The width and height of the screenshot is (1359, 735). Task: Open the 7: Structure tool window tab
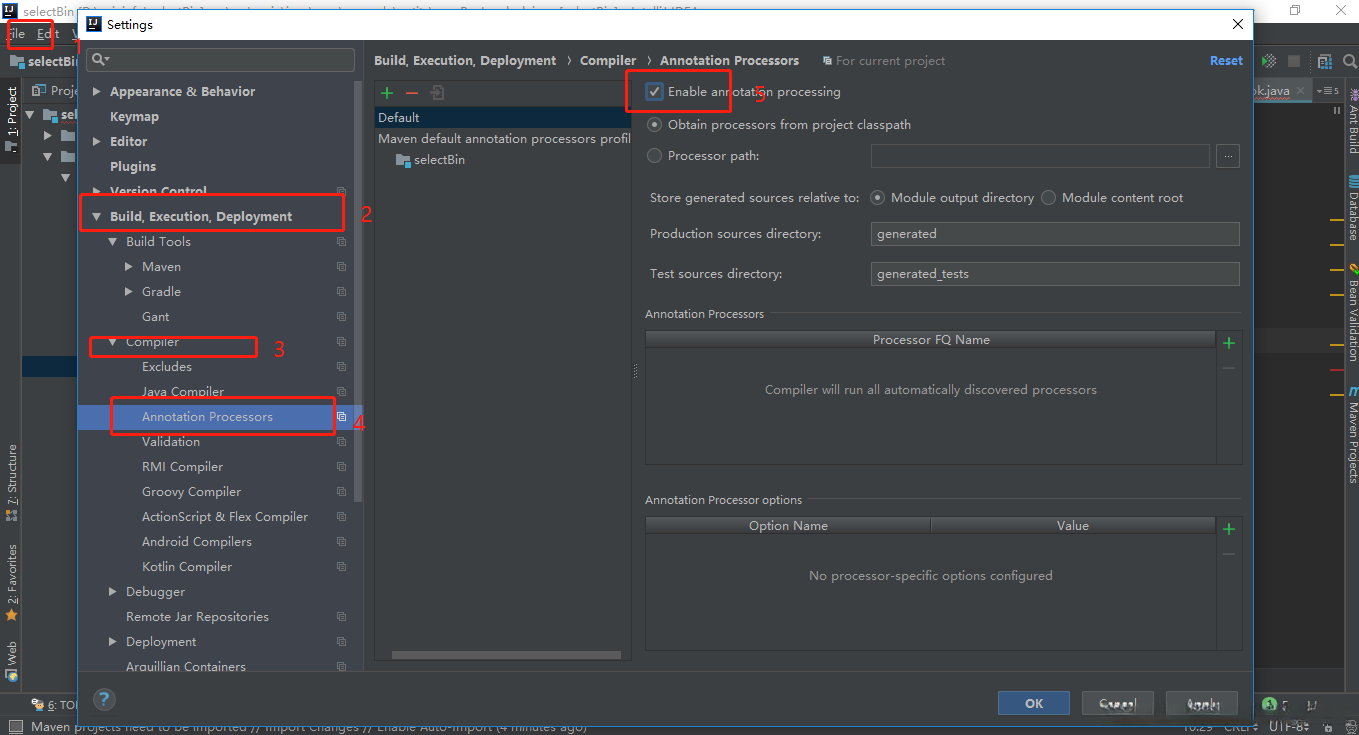tap(12, 481)
